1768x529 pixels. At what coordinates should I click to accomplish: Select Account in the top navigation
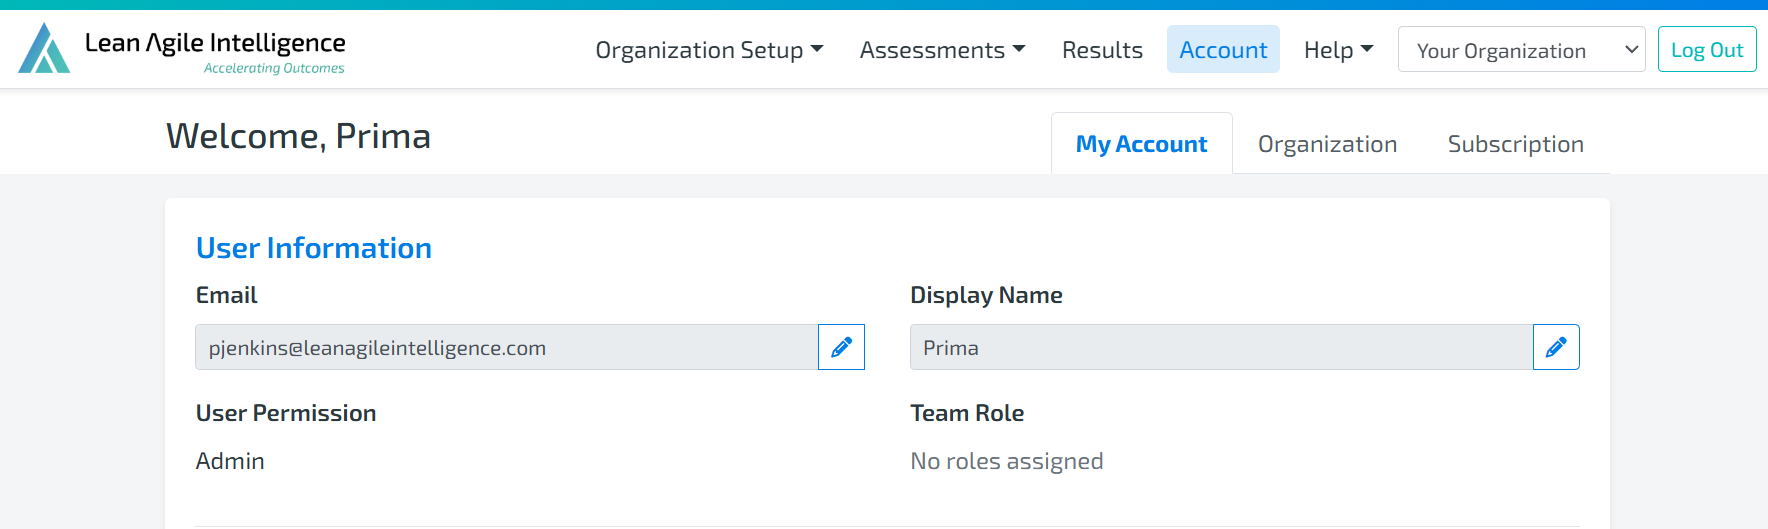click(x=1223, y=49)
